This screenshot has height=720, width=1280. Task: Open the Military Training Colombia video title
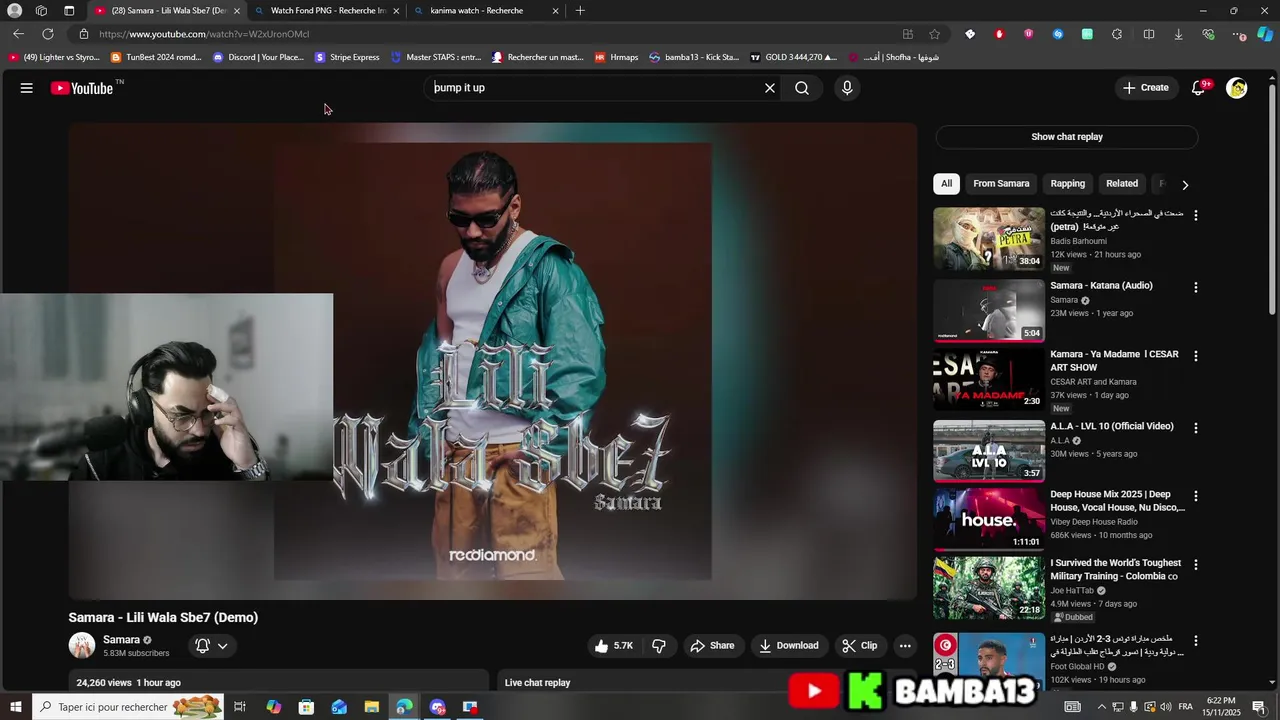point(1115,570)
